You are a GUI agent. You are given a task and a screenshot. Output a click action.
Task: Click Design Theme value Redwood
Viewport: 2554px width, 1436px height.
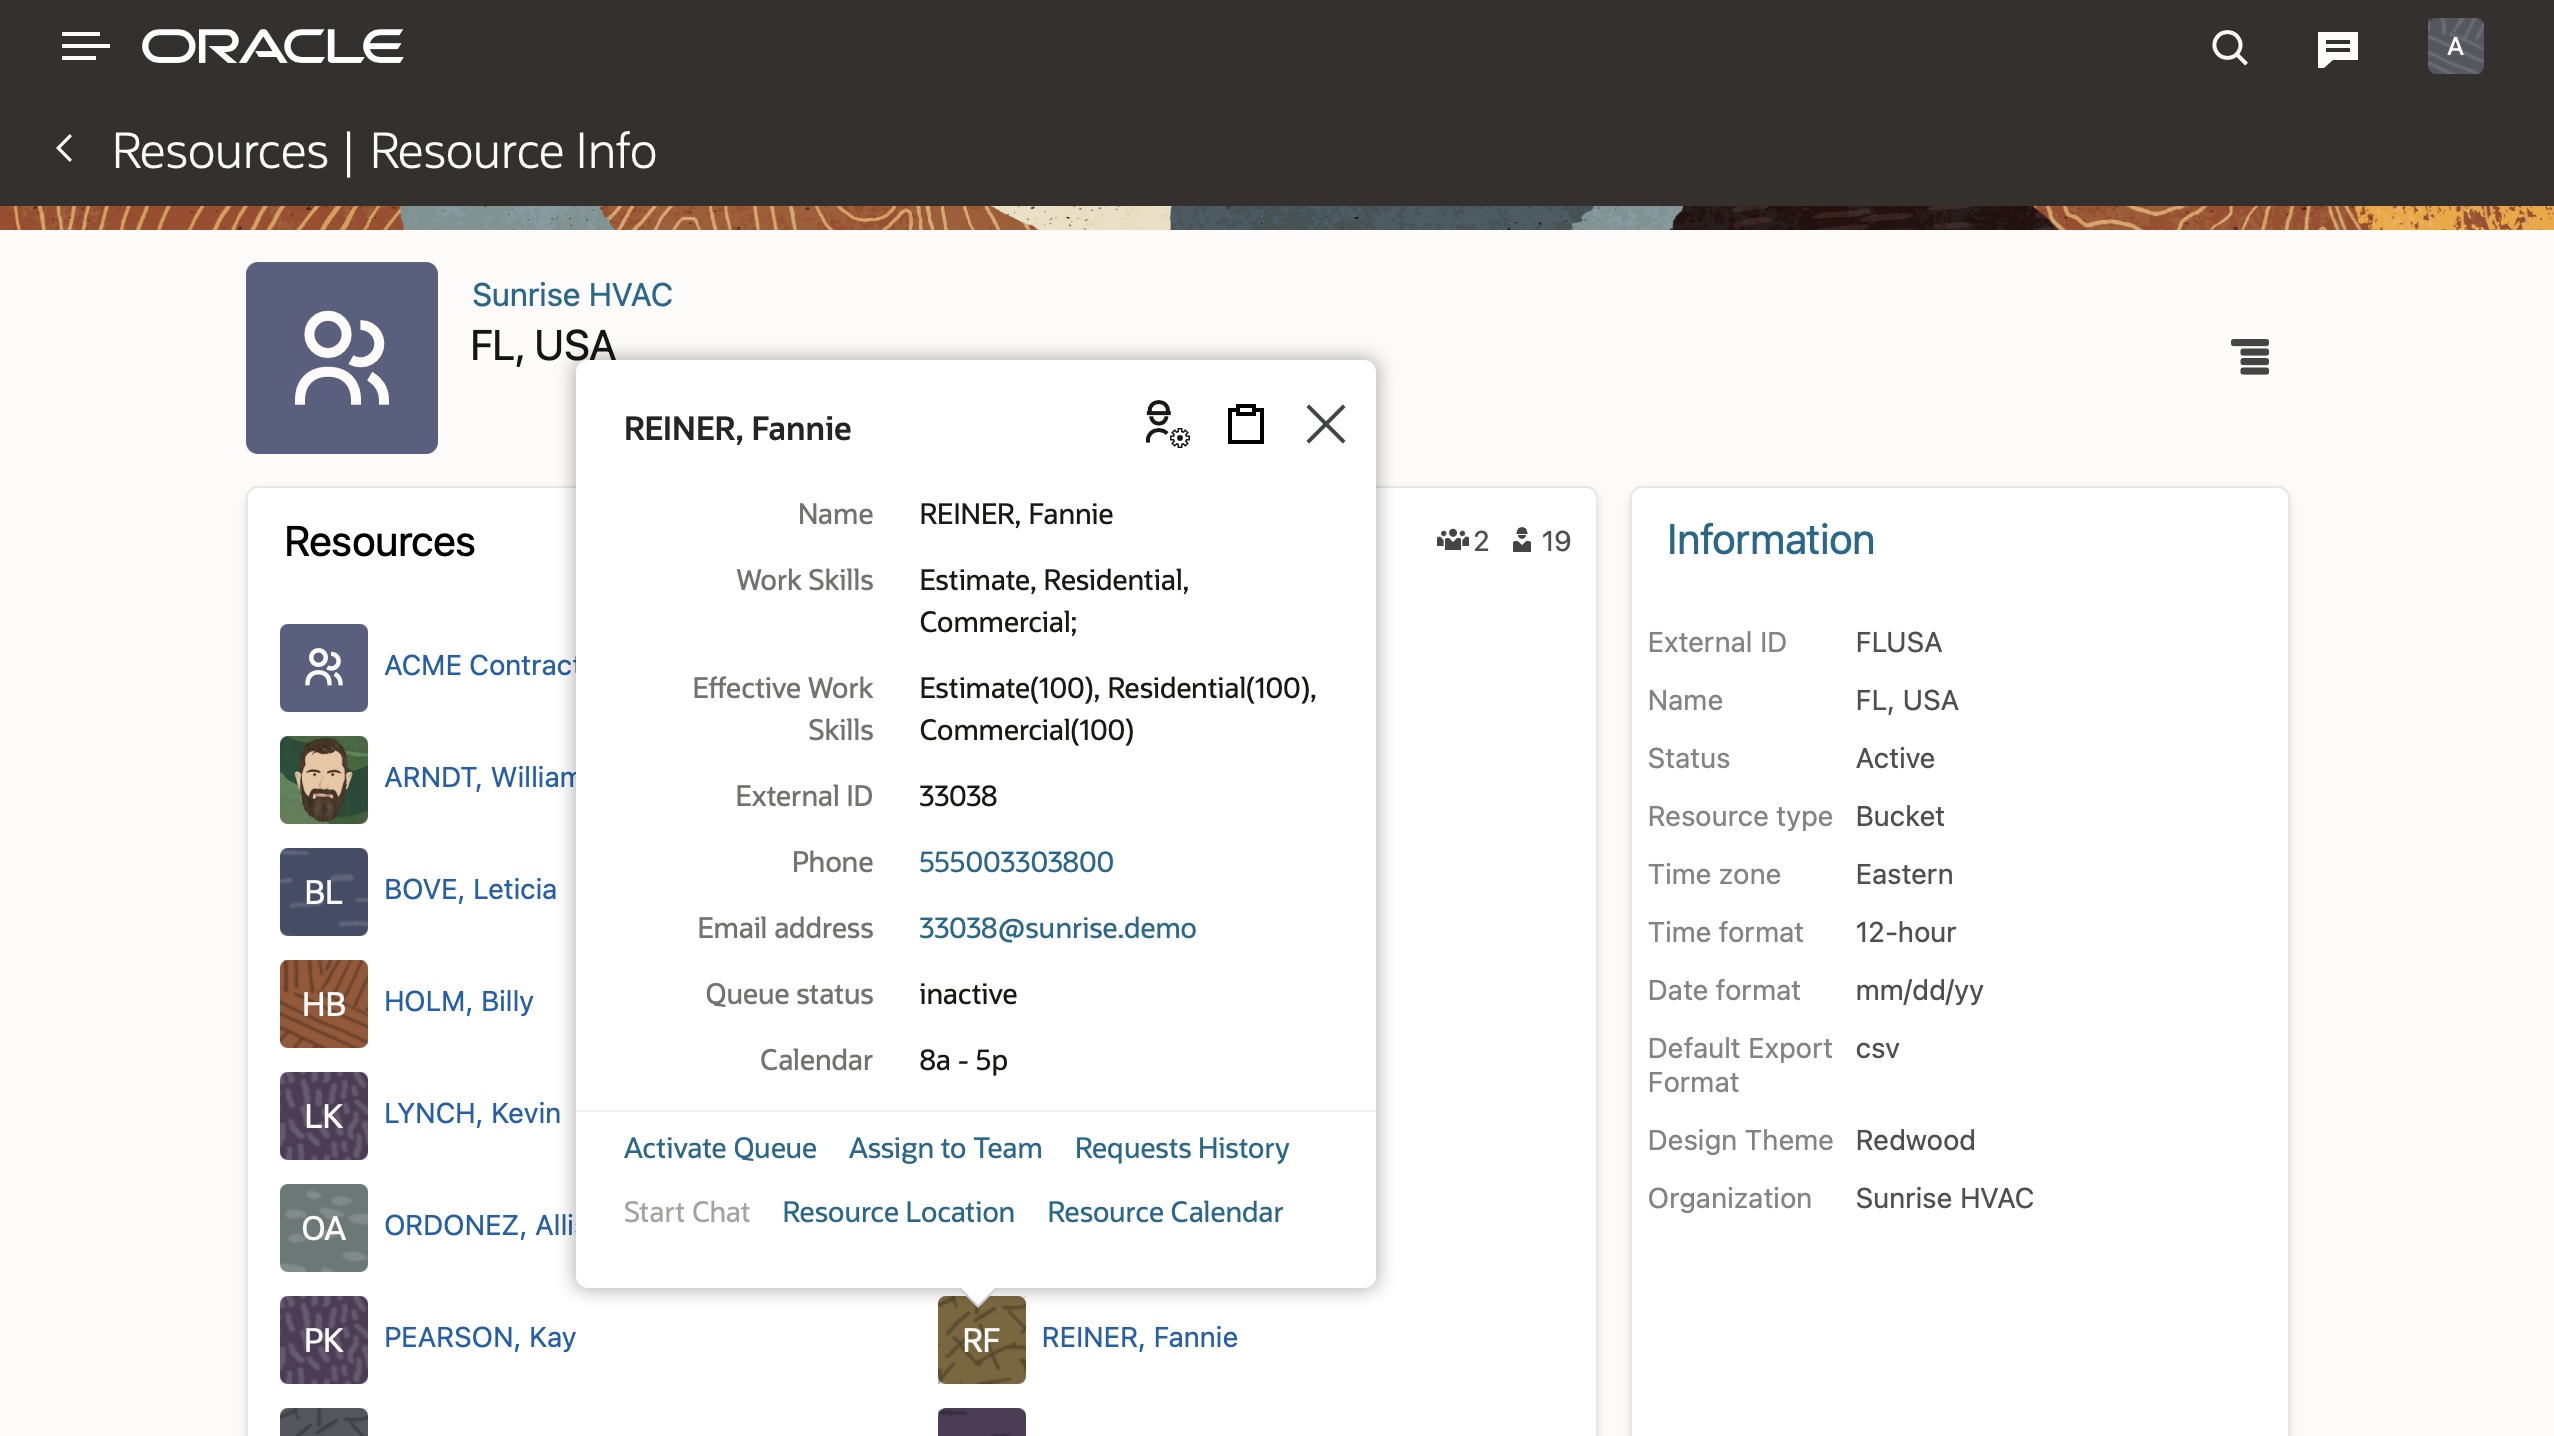click(x=1915, y=1140)
